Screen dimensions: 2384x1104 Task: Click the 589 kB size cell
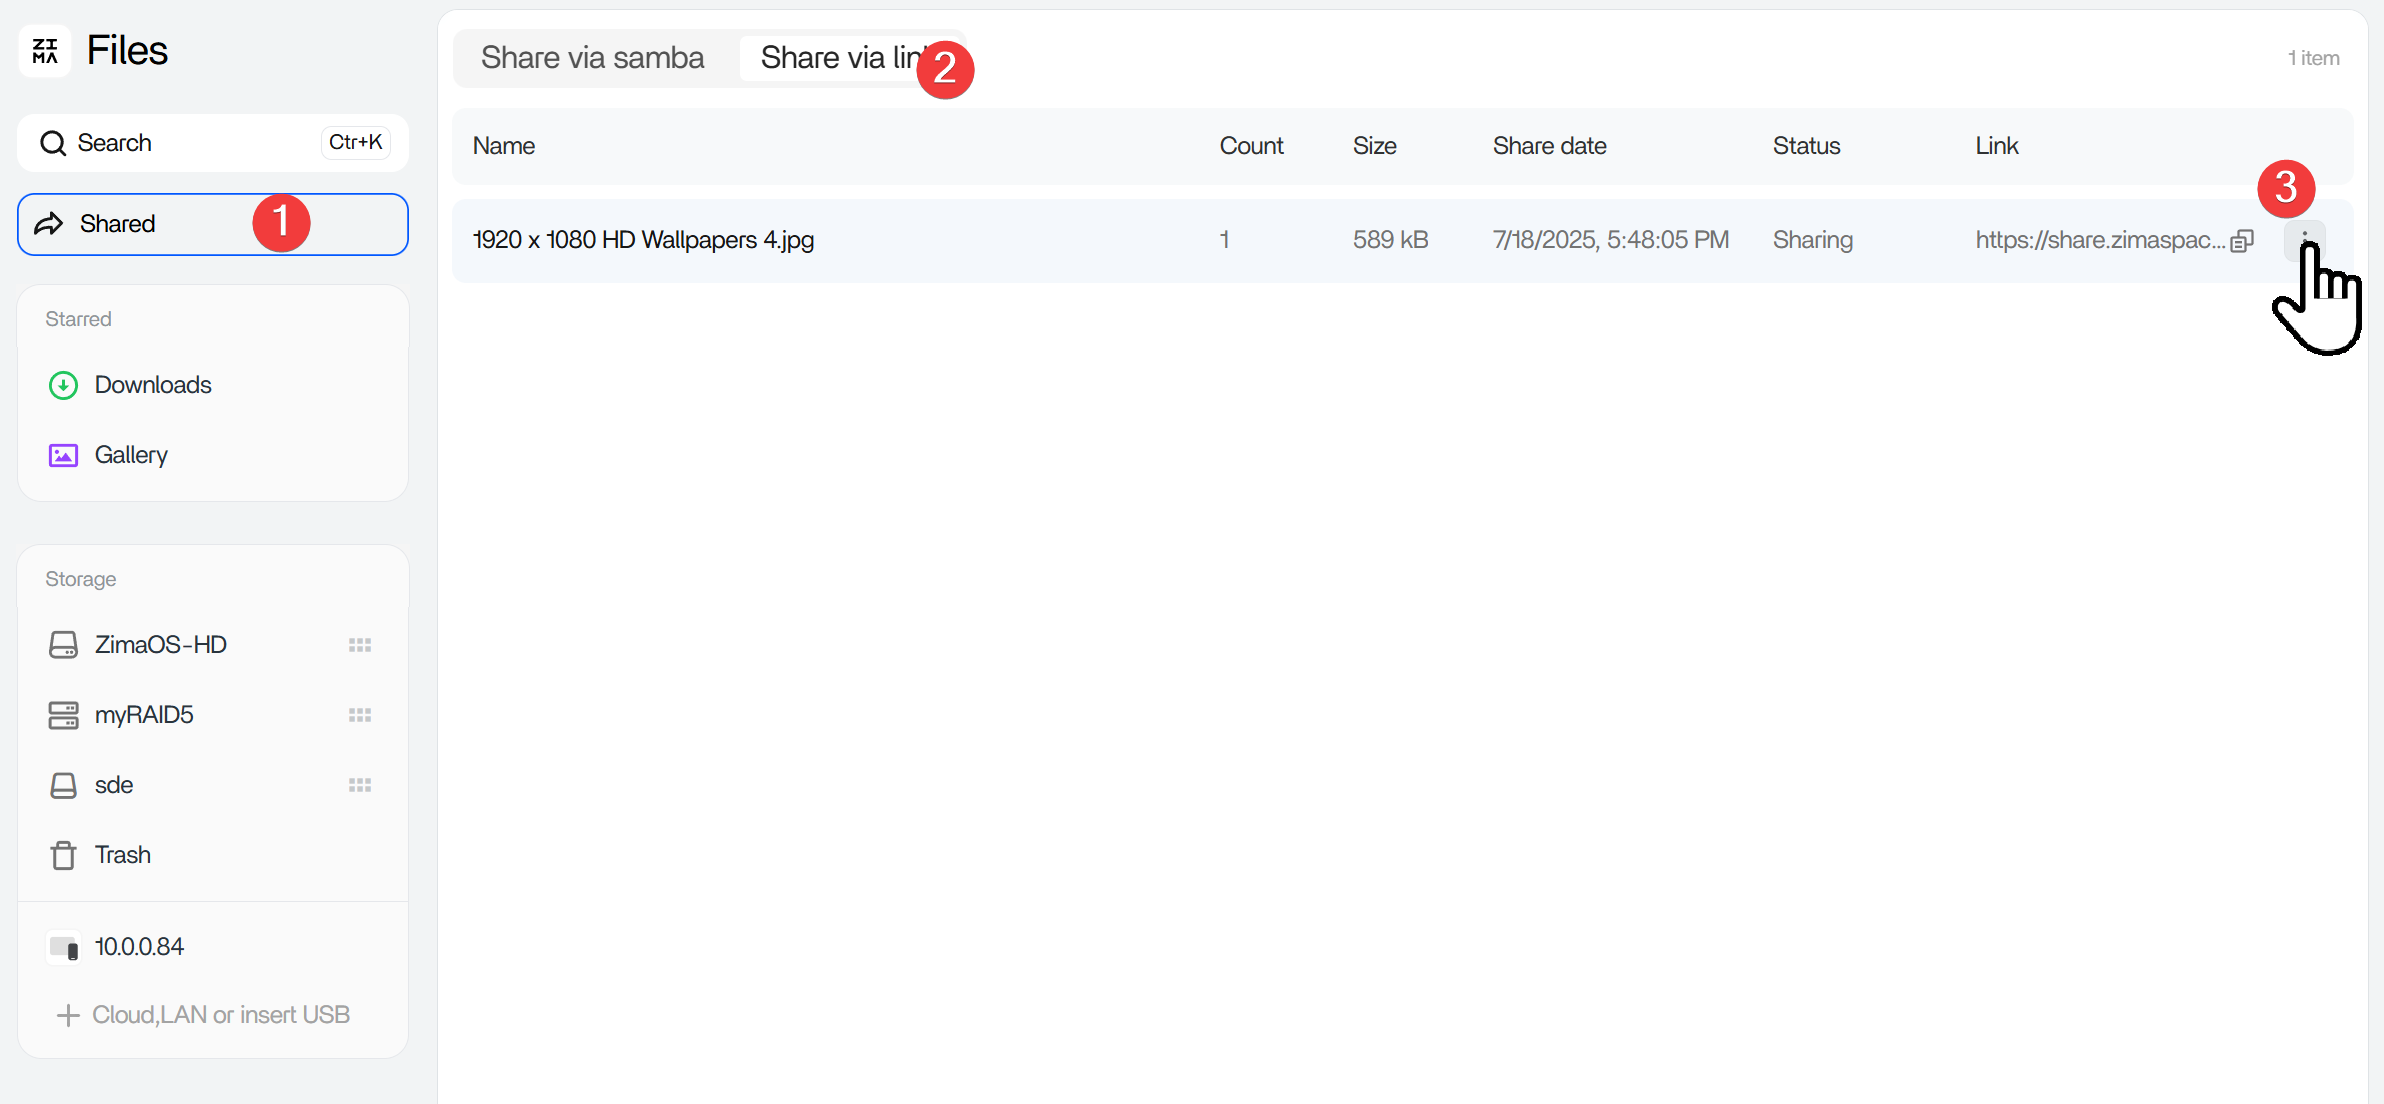coord(1391,240)
